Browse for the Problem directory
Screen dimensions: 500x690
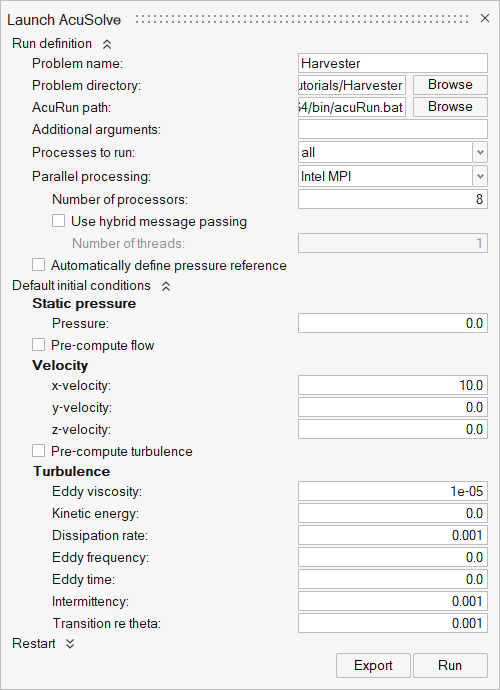(450, 85)
